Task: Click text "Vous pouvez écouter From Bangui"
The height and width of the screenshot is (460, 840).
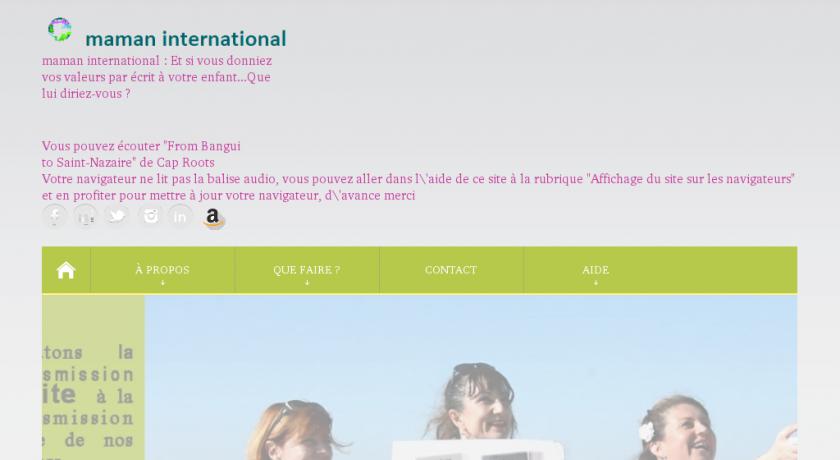Action: tap(141, 146)
